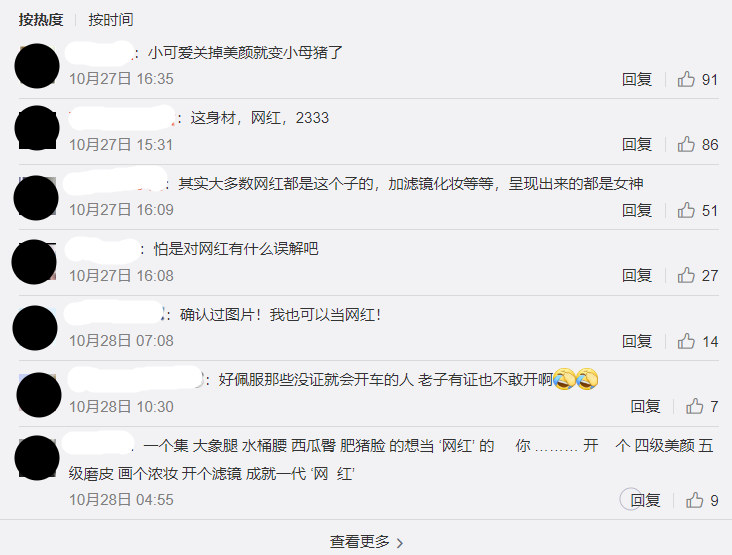Image resolution: width=732 pixels, height=555 pixels.
Task: Reply to the 小可爱关掉美颜 comment
Action: 637,79
